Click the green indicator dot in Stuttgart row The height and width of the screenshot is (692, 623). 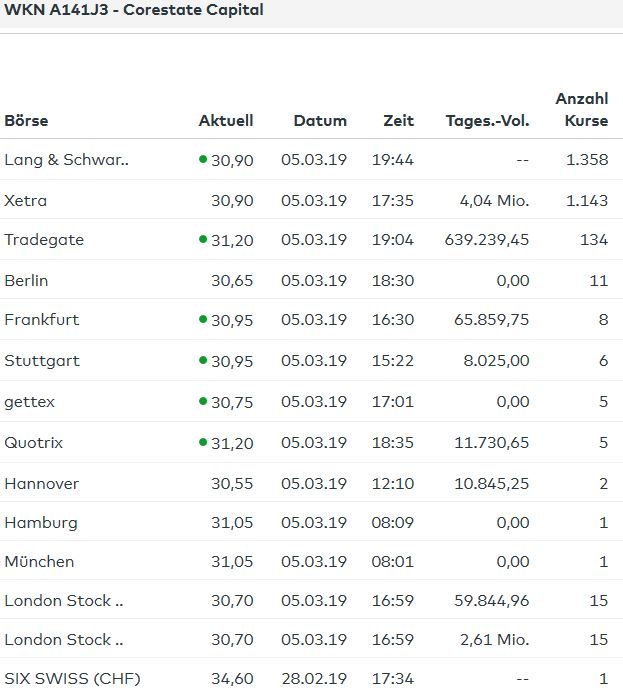(203, 360)
